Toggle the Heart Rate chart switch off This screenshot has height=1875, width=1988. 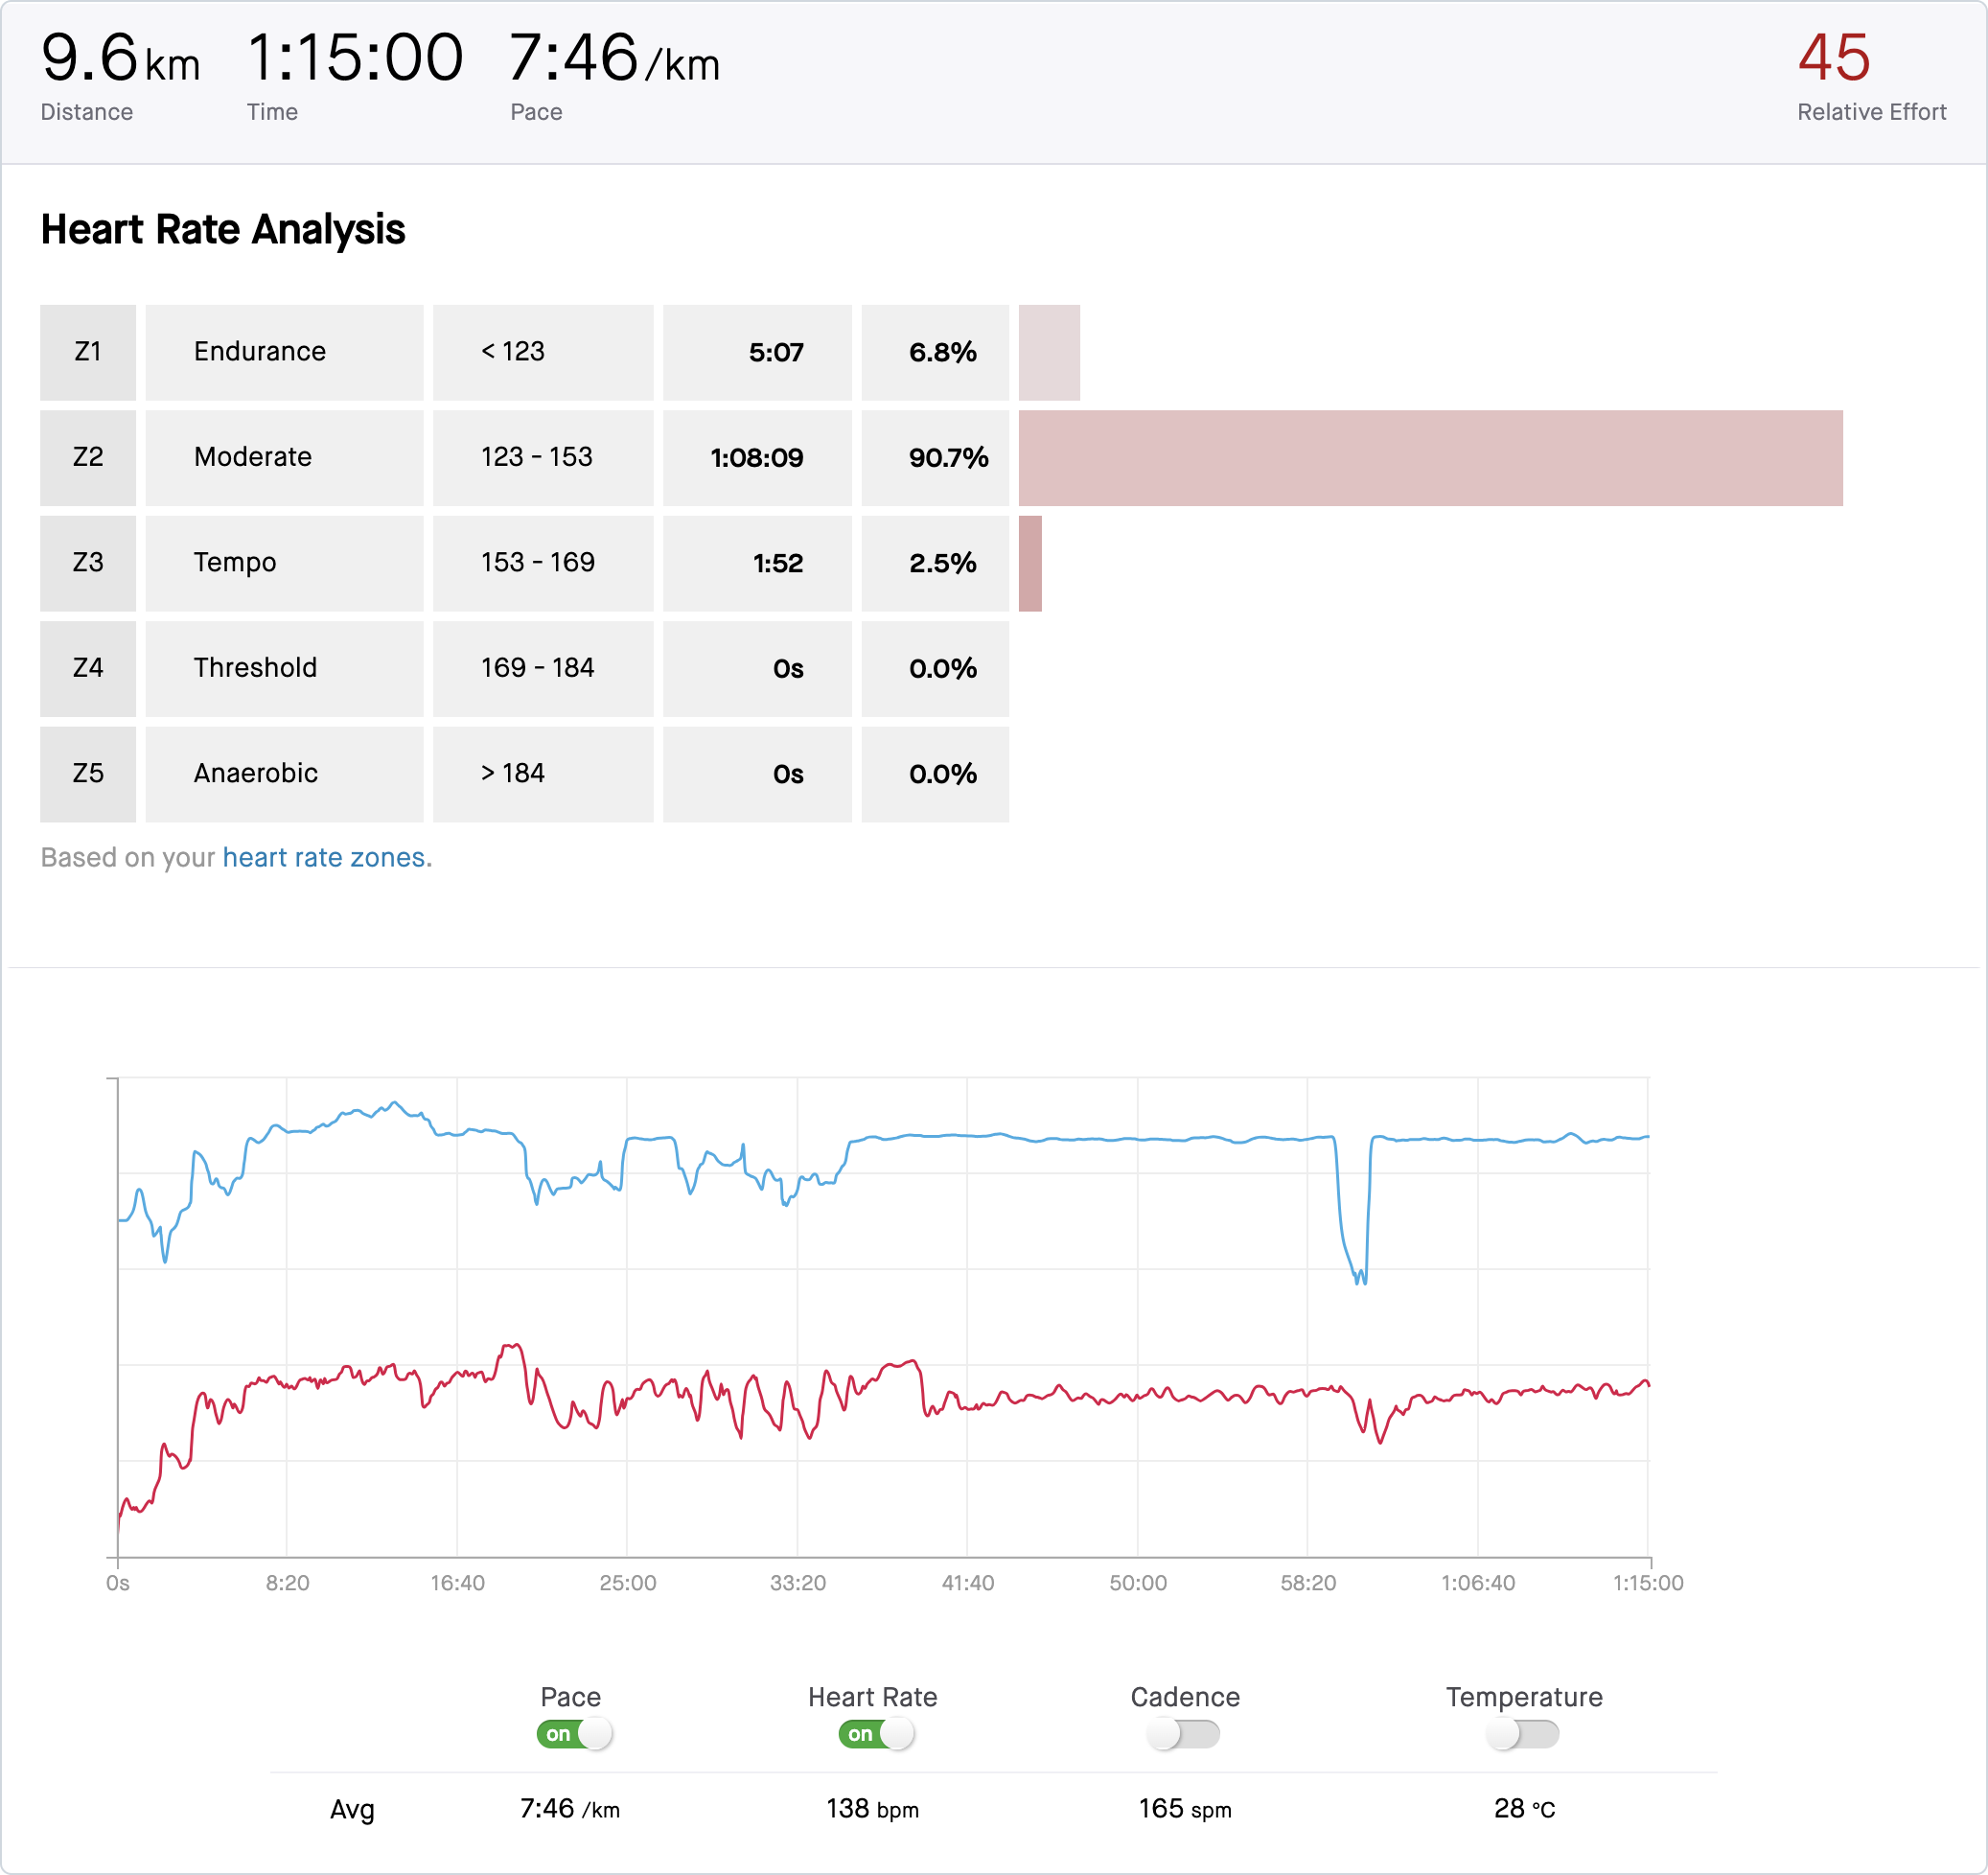click(x=876, y=1733)
